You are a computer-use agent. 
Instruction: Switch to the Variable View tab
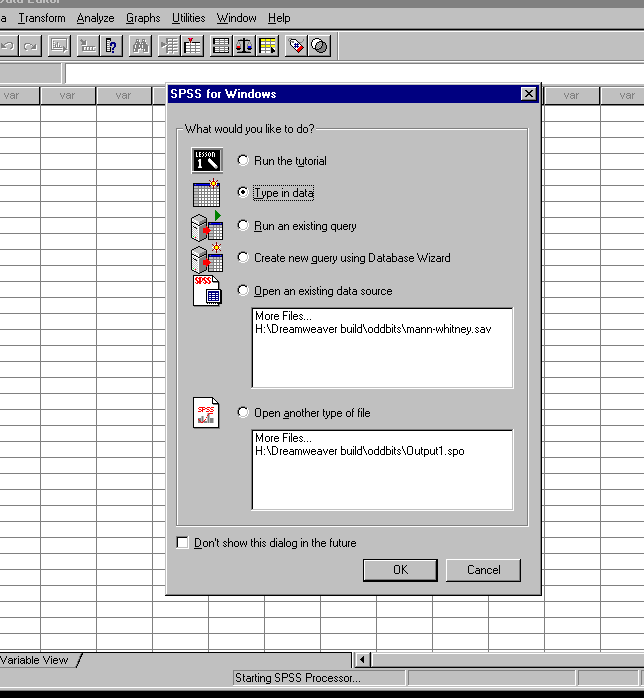pyautogui.click(x=35, y=660)
